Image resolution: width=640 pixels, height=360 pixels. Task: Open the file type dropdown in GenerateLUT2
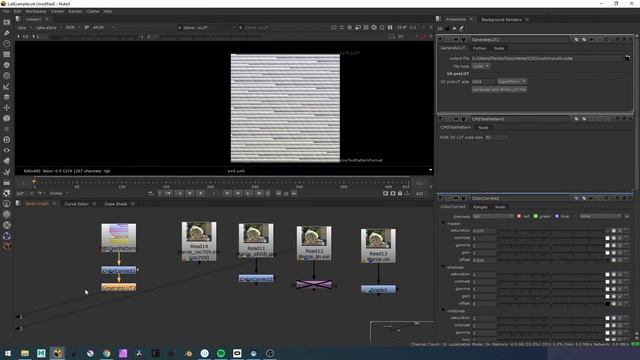tap(481, 66)
